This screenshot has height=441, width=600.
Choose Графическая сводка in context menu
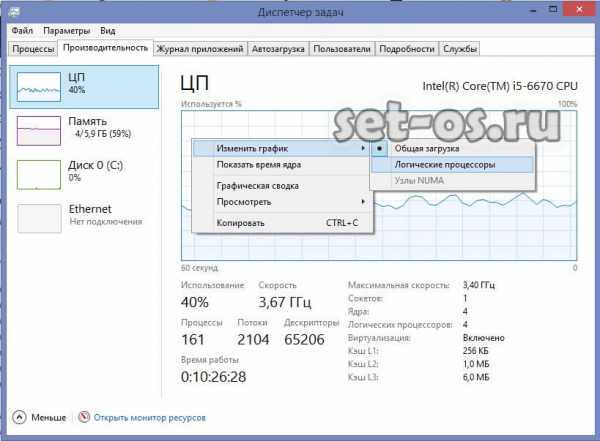pos(282,186)
